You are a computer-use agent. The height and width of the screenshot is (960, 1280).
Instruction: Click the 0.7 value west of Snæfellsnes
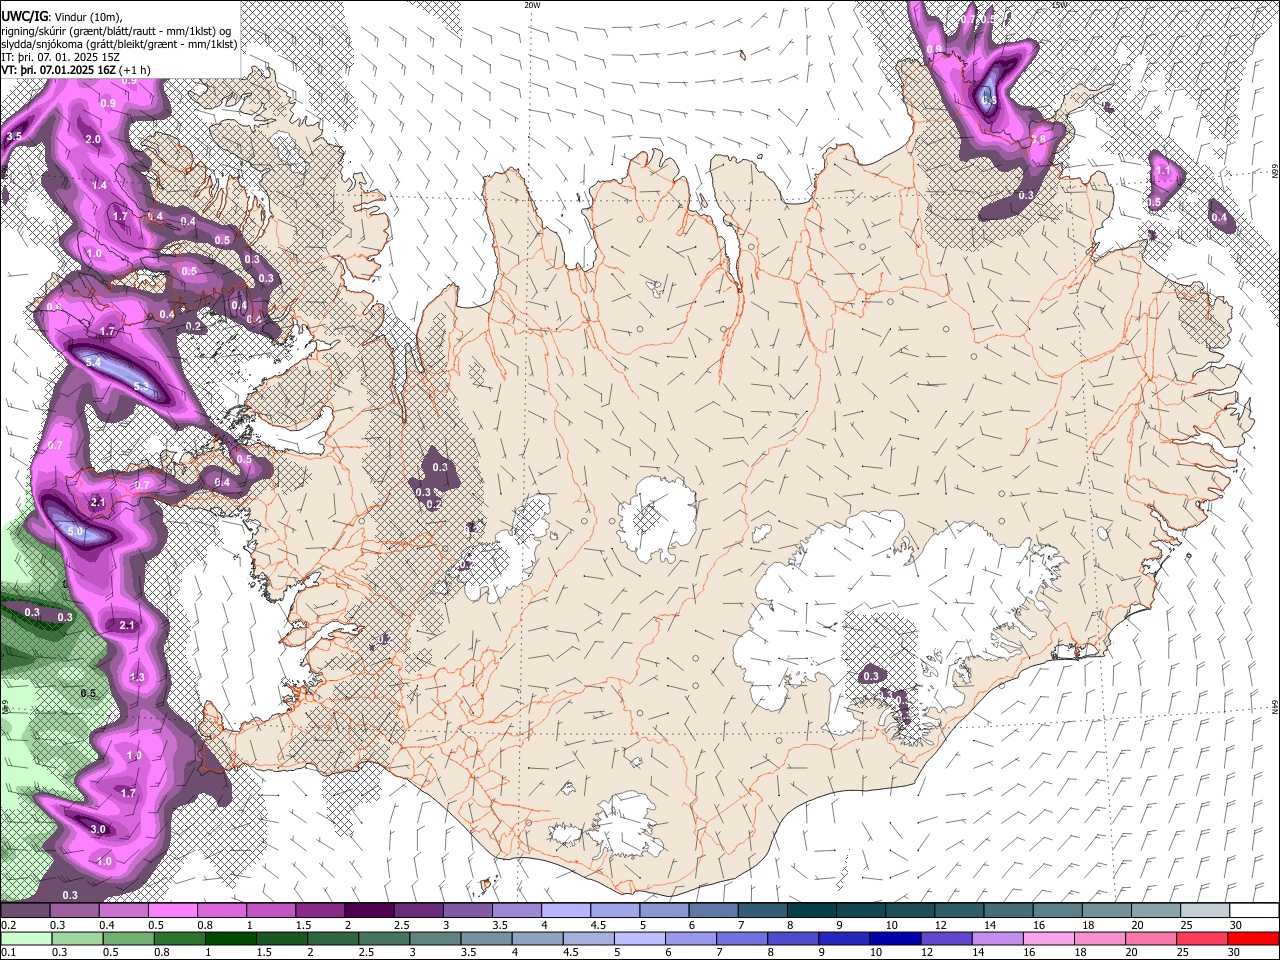click(x=55, y=446)
